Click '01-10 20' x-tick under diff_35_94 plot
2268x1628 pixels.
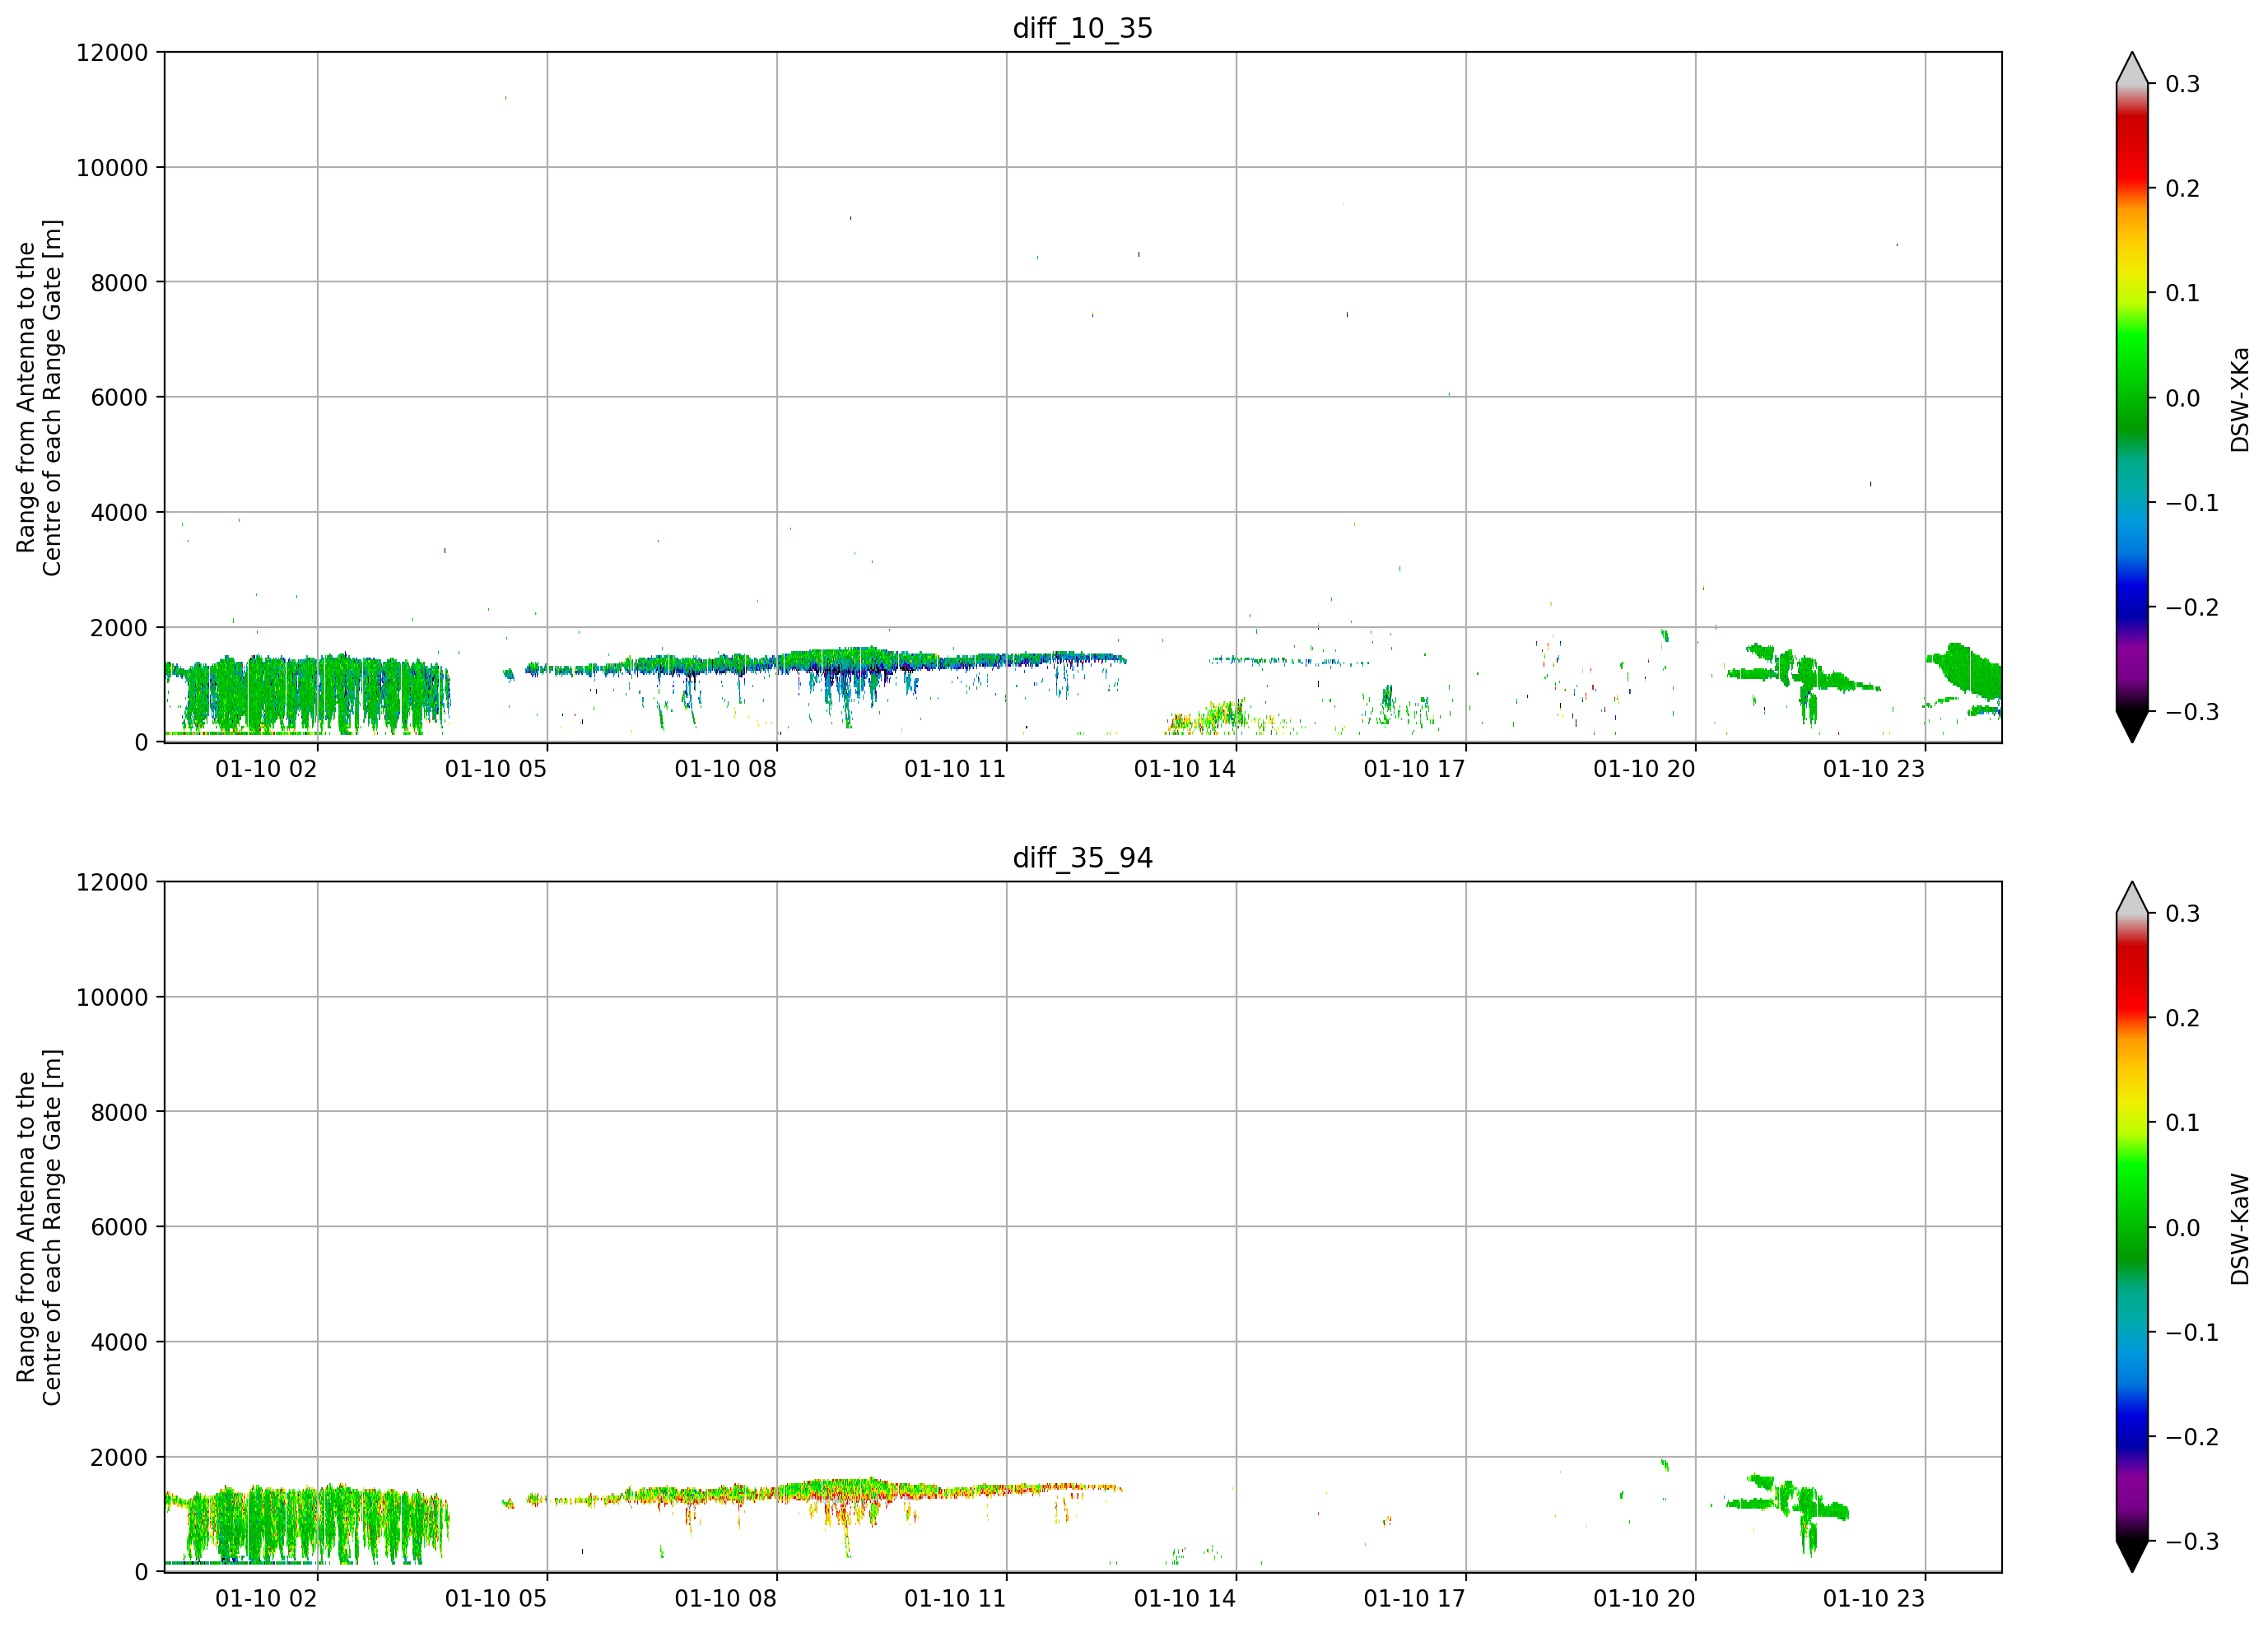coord(1644,1599)
